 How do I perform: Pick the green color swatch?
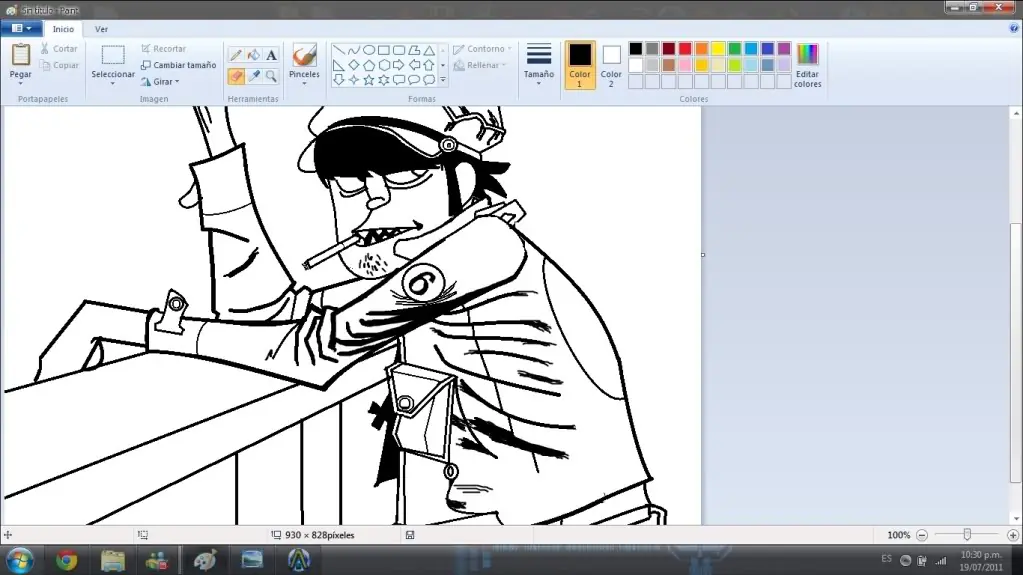click(735, 49)
